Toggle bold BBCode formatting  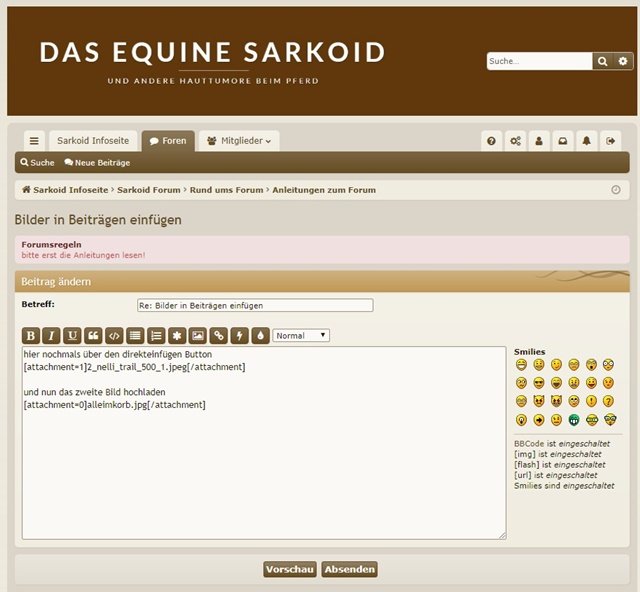pos(31,336)
